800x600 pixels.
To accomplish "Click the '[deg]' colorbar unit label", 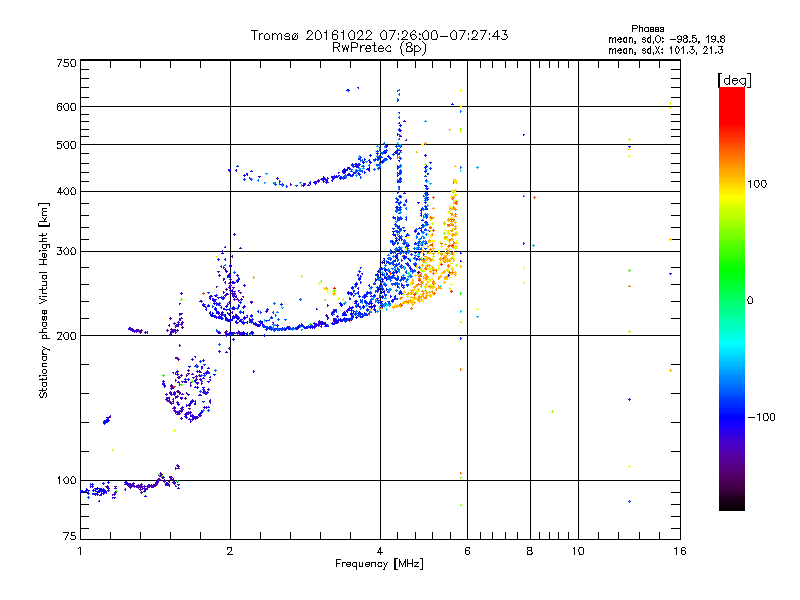I will coord(734,80).
